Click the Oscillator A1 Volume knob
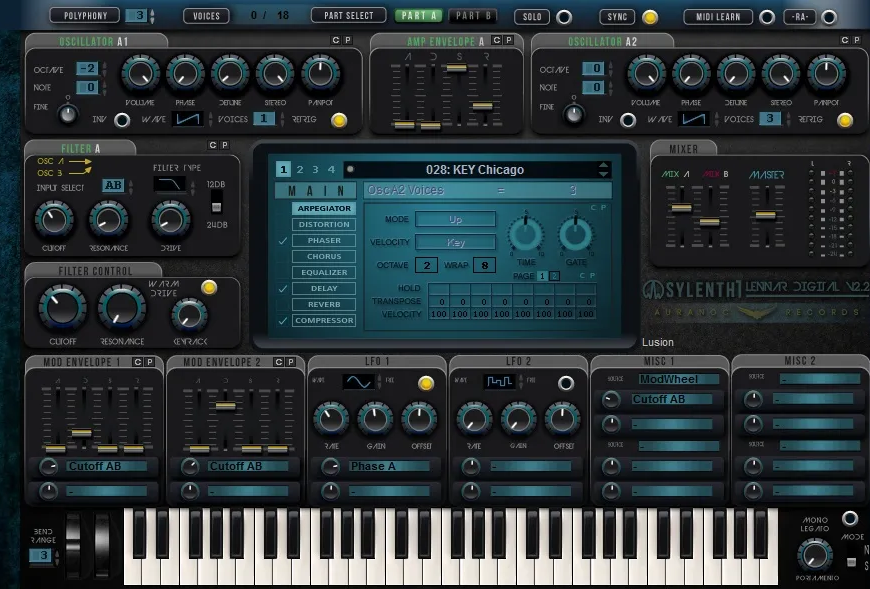870x589 pixels. click(x=140, y=74)
